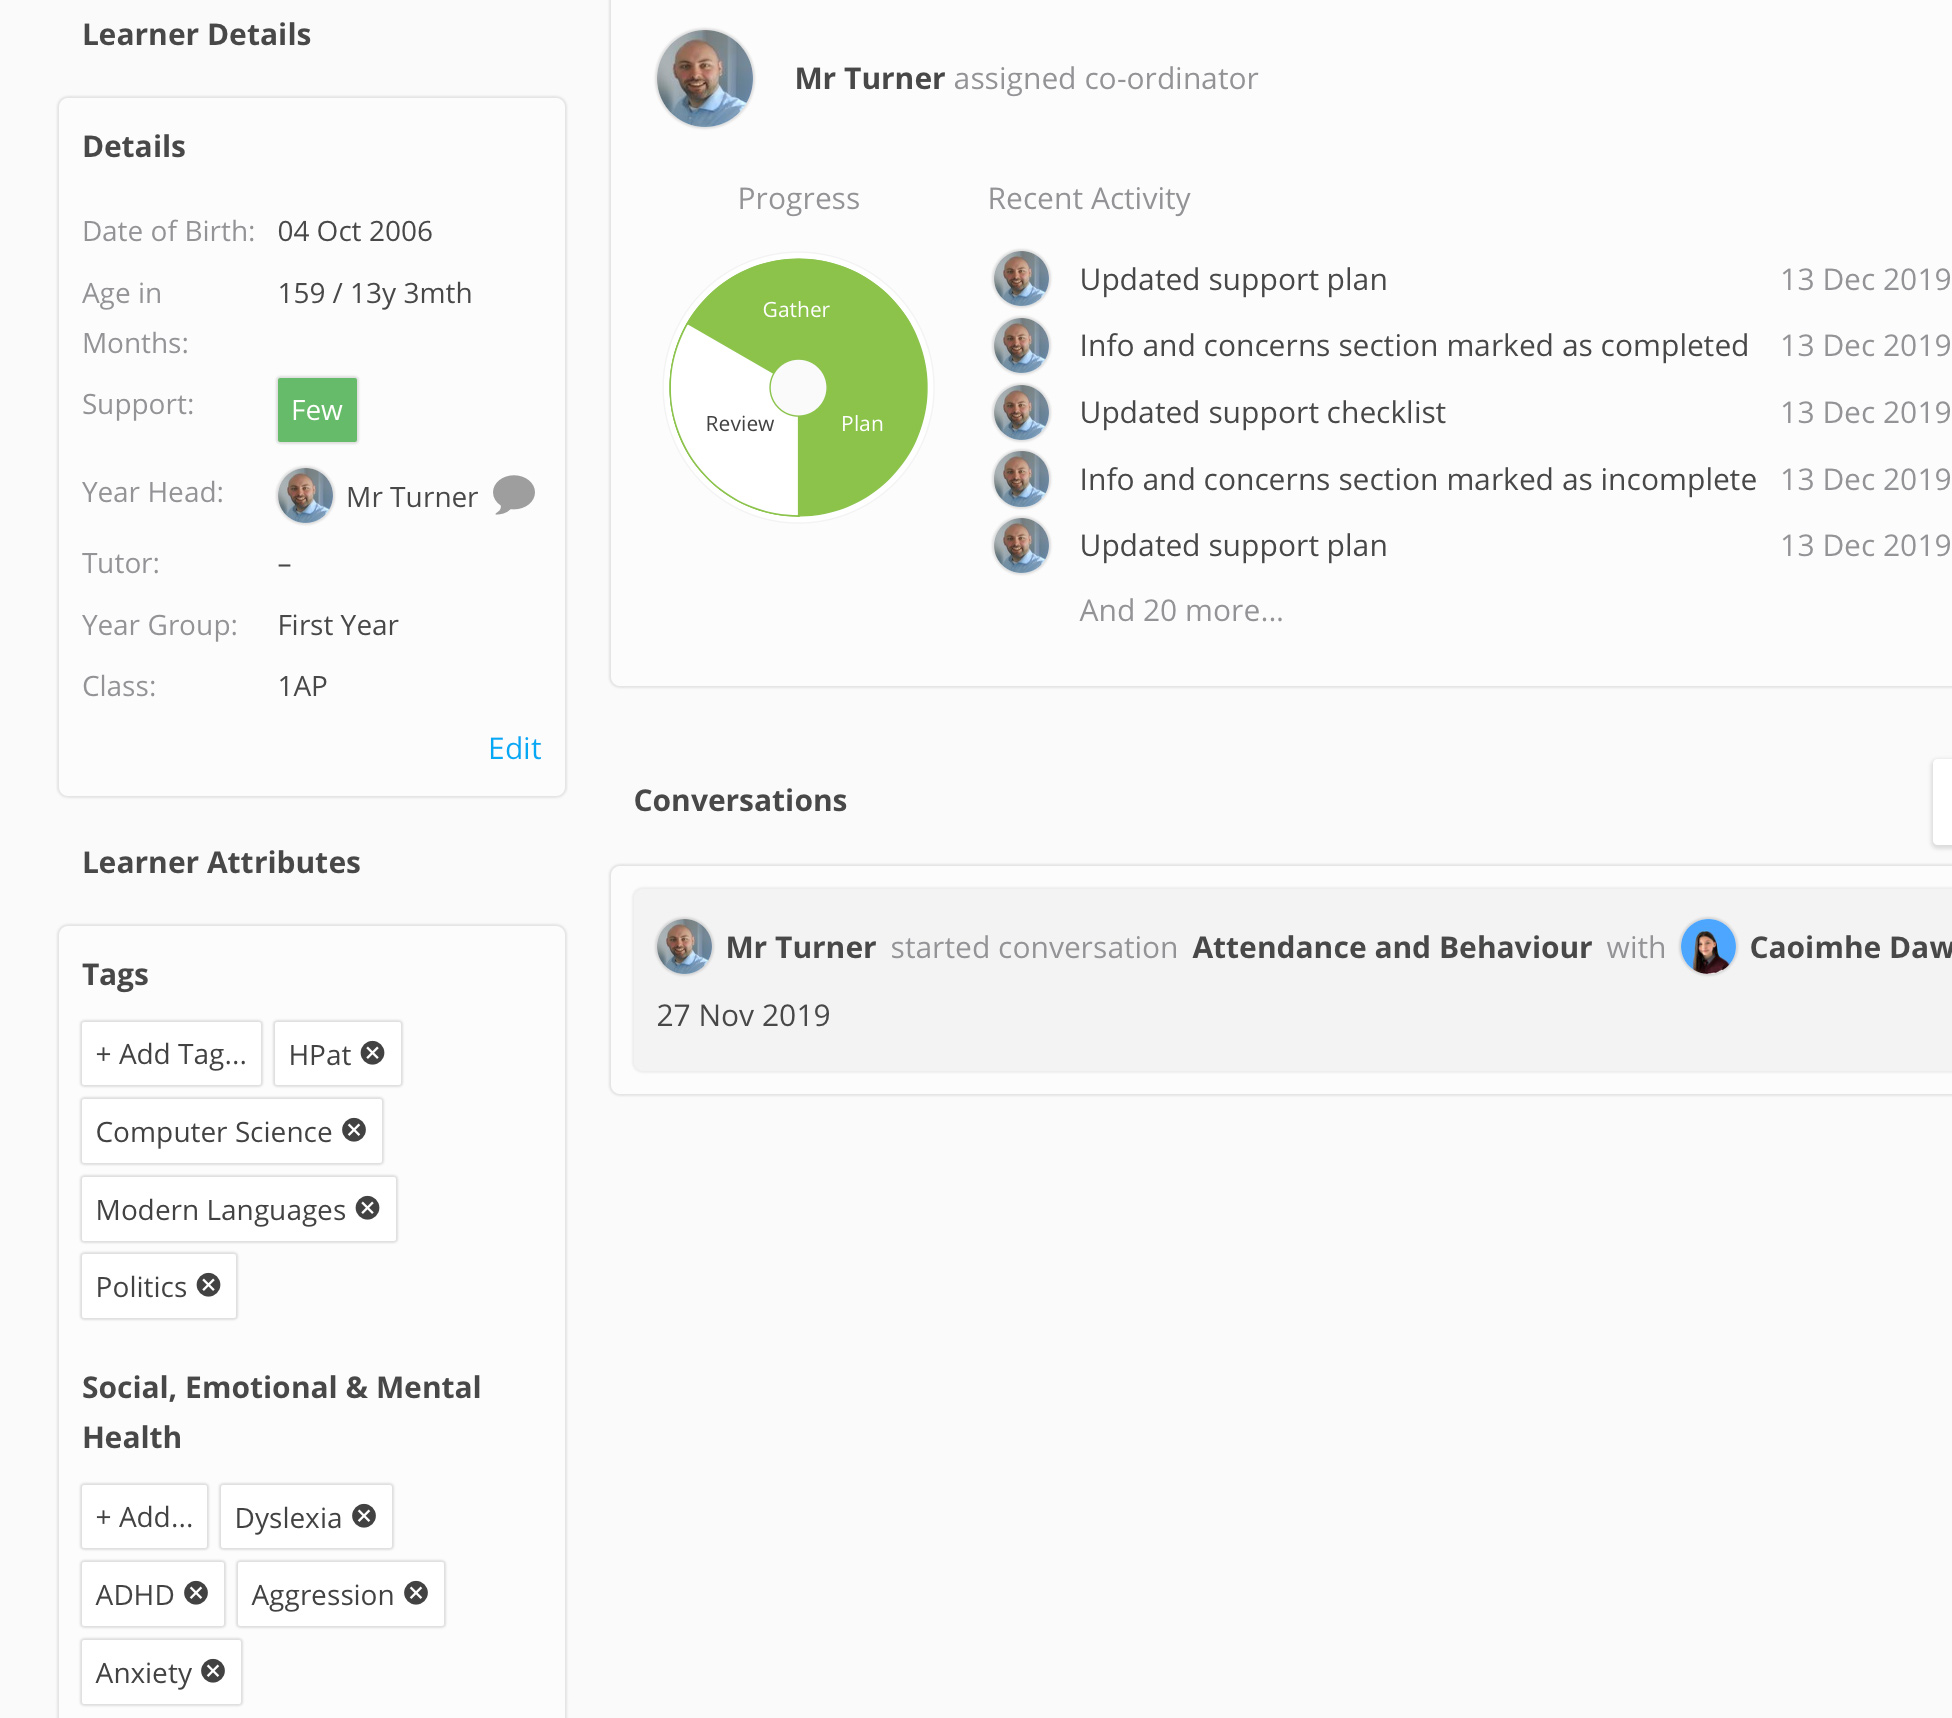
Task: Click the Edit link in Details
Action: (x=514, y=748)
